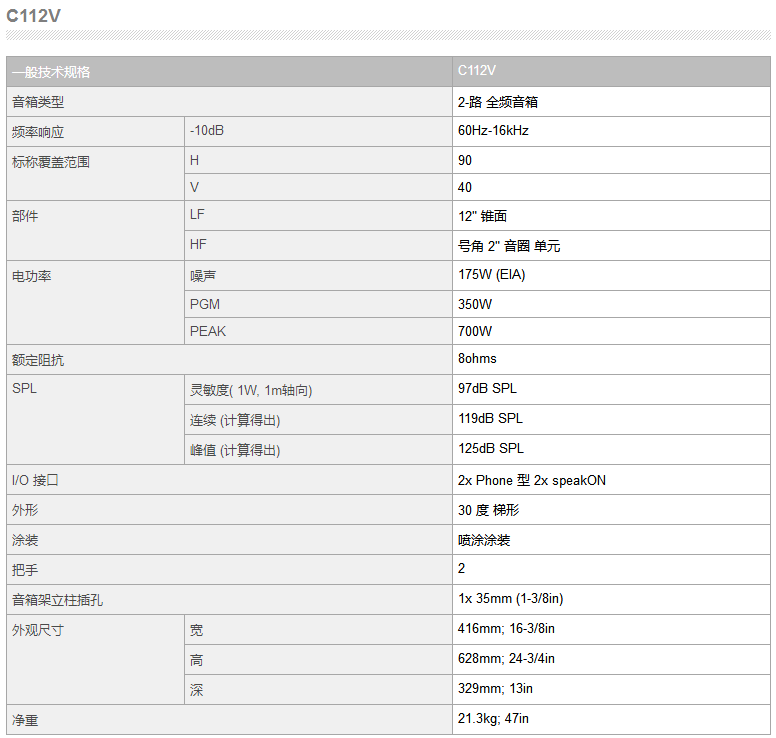Select the '喷涂涂装' value
This screenshot has height=738, width=776.
(484, 540)
